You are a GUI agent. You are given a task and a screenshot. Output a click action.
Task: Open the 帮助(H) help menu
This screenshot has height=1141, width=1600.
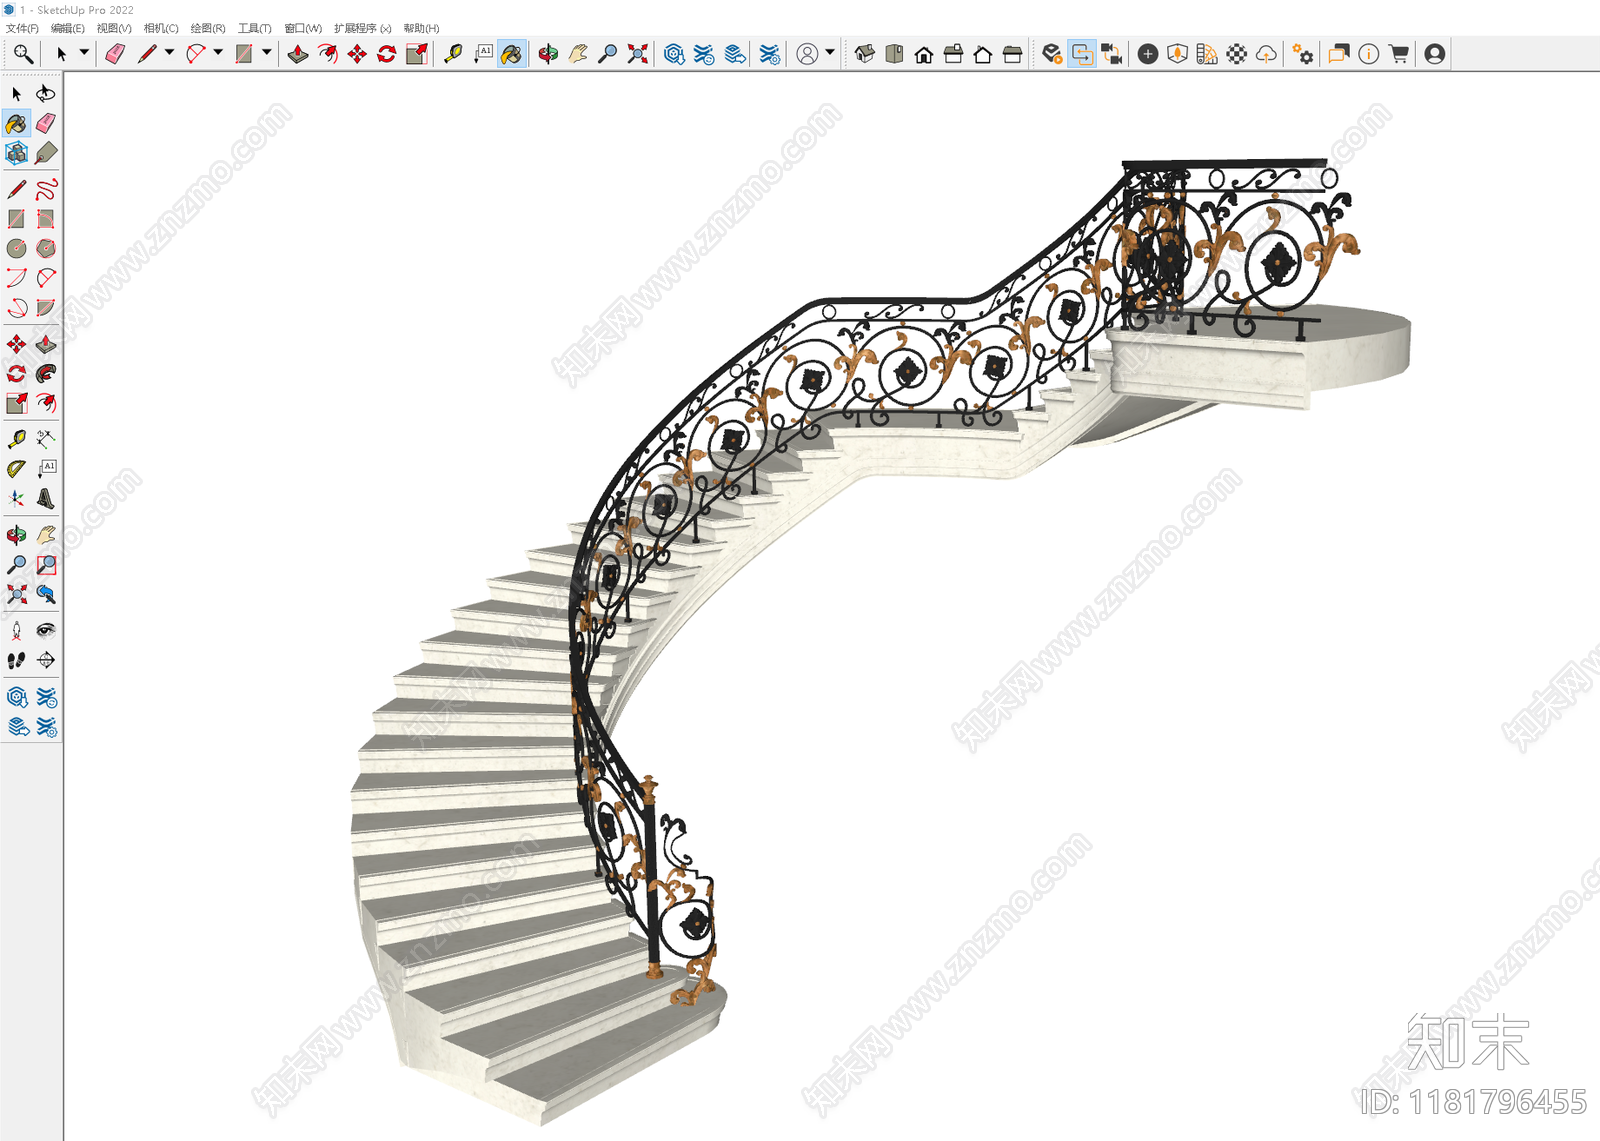(x=421, y=28)
